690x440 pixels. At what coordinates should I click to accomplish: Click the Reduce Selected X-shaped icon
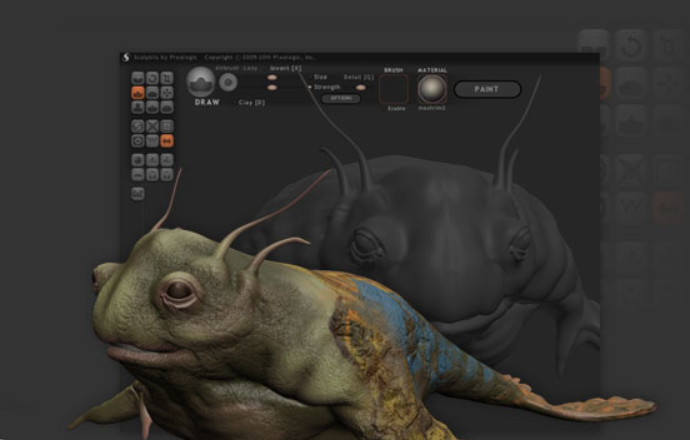(x=152, y=126)
